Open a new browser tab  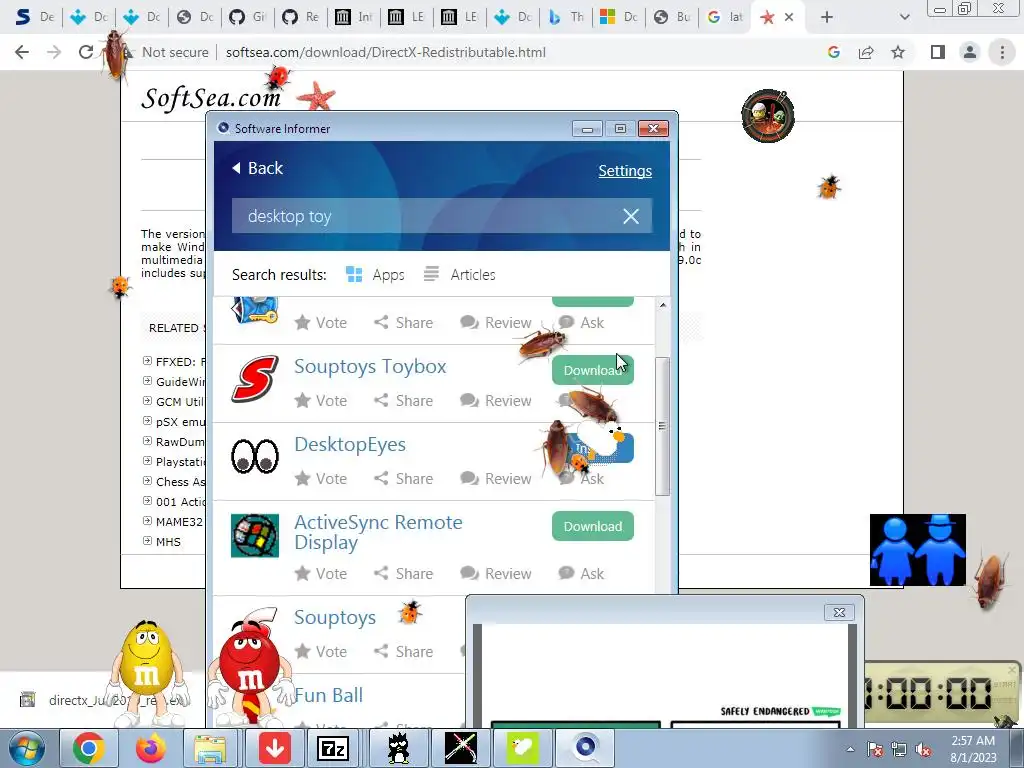click(x=827, y=17)
